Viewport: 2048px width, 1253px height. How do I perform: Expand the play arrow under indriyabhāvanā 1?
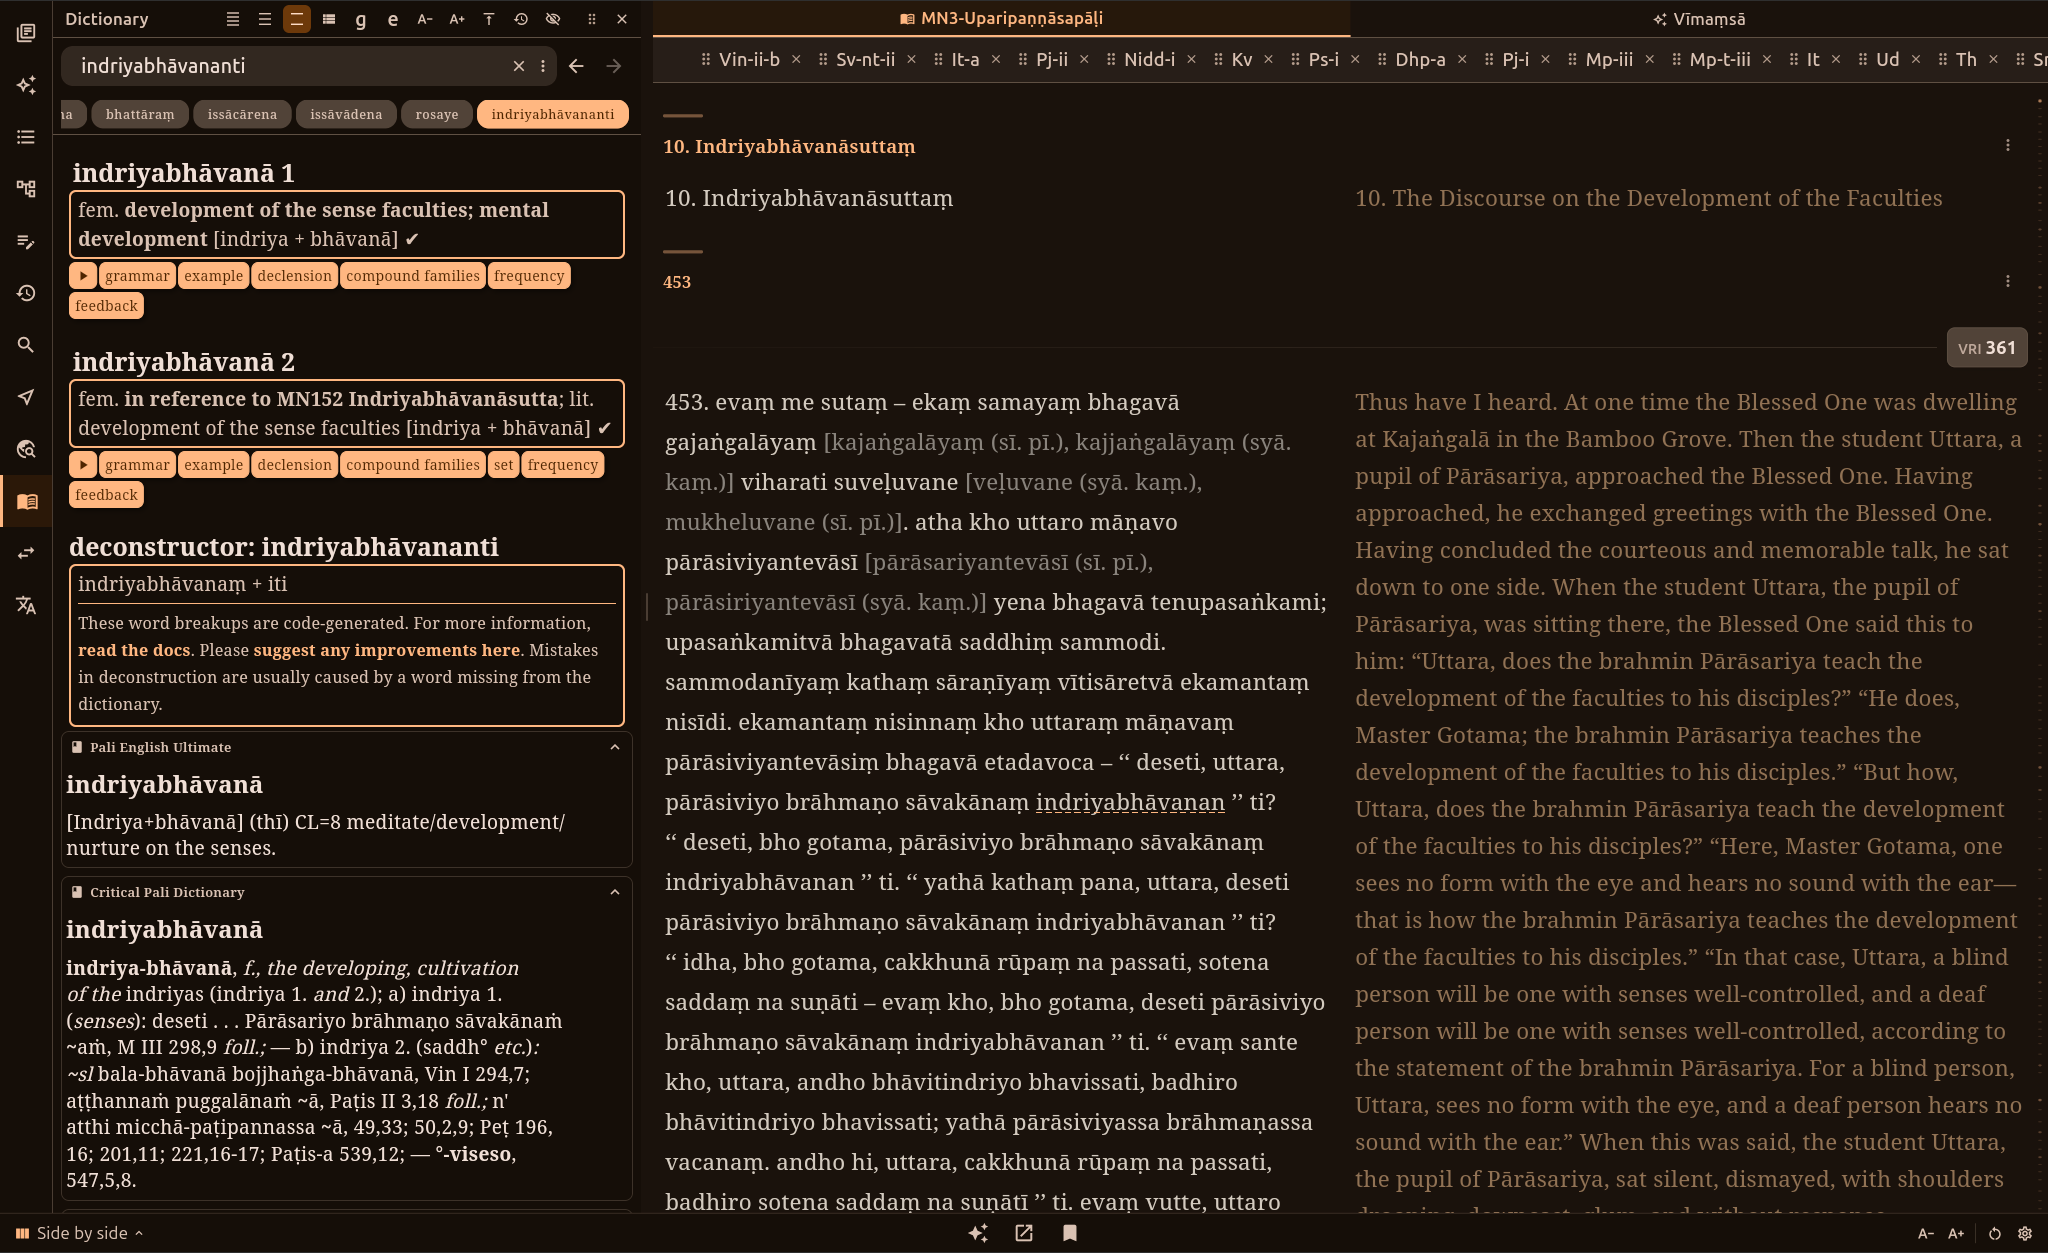coord(83,276)
